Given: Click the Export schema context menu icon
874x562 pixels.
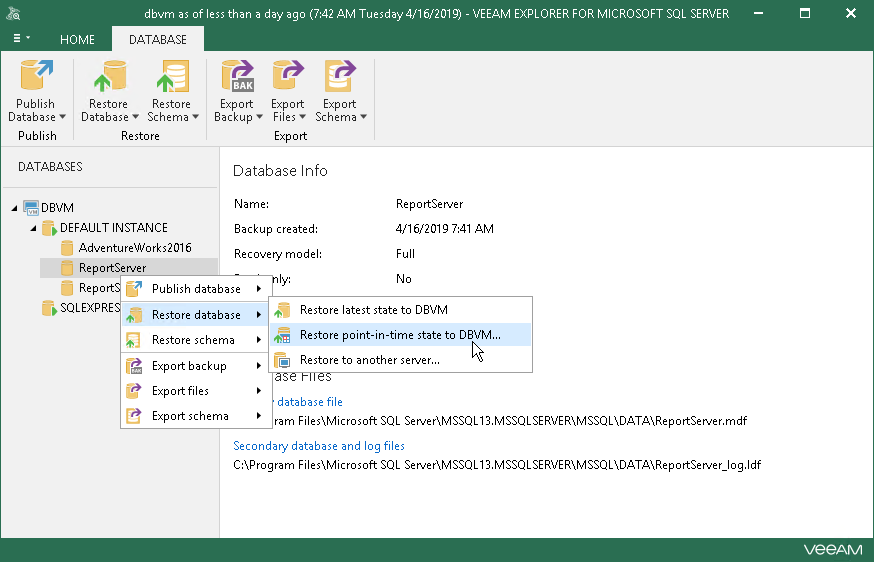Looking at the screenshot, I should (134, 416).
